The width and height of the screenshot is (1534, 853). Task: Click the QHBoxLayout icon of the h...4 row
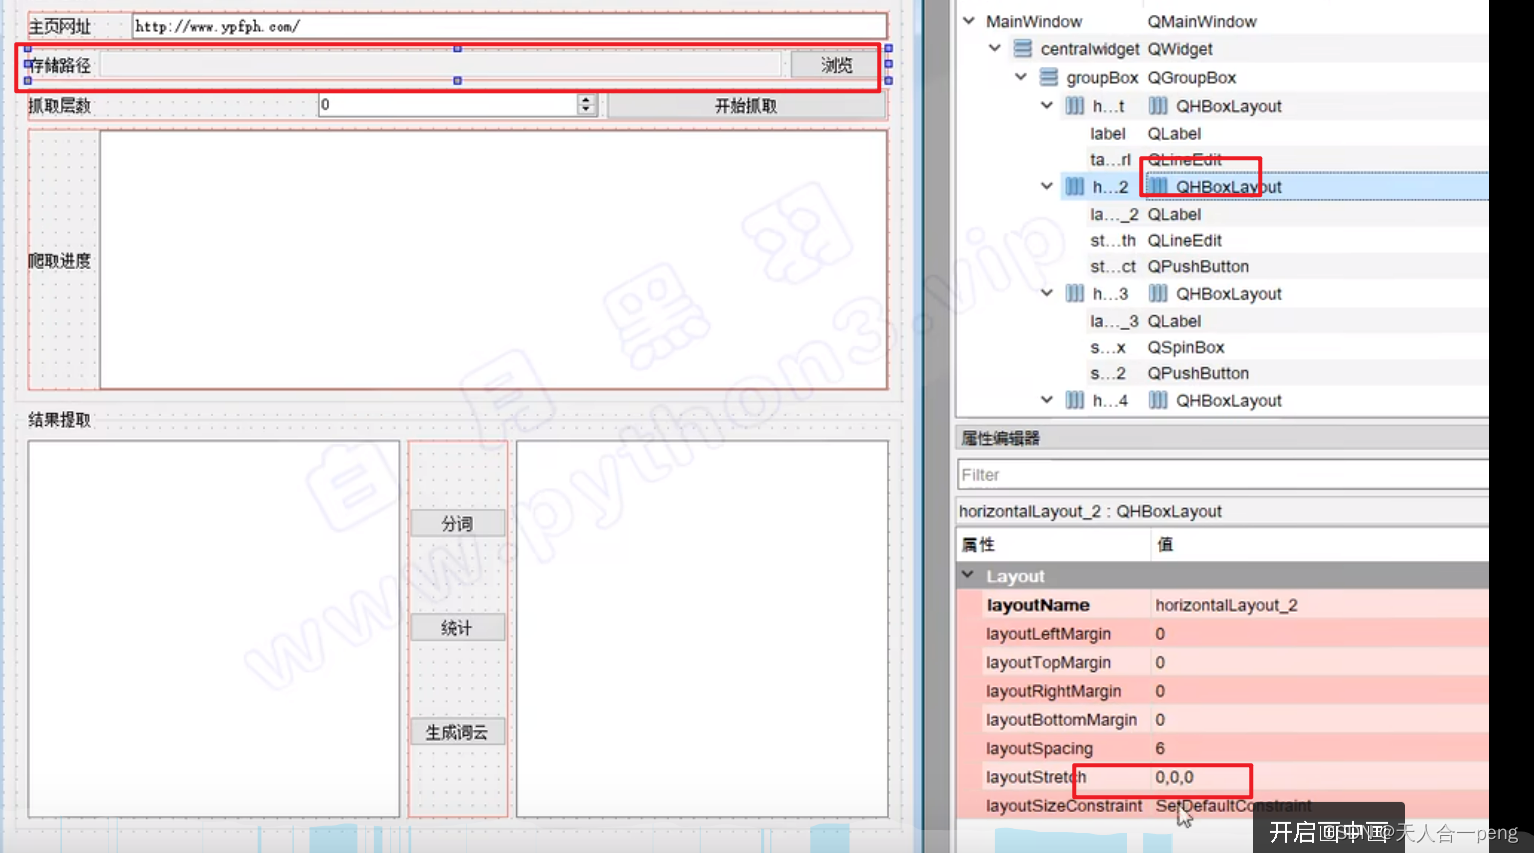1157,400
